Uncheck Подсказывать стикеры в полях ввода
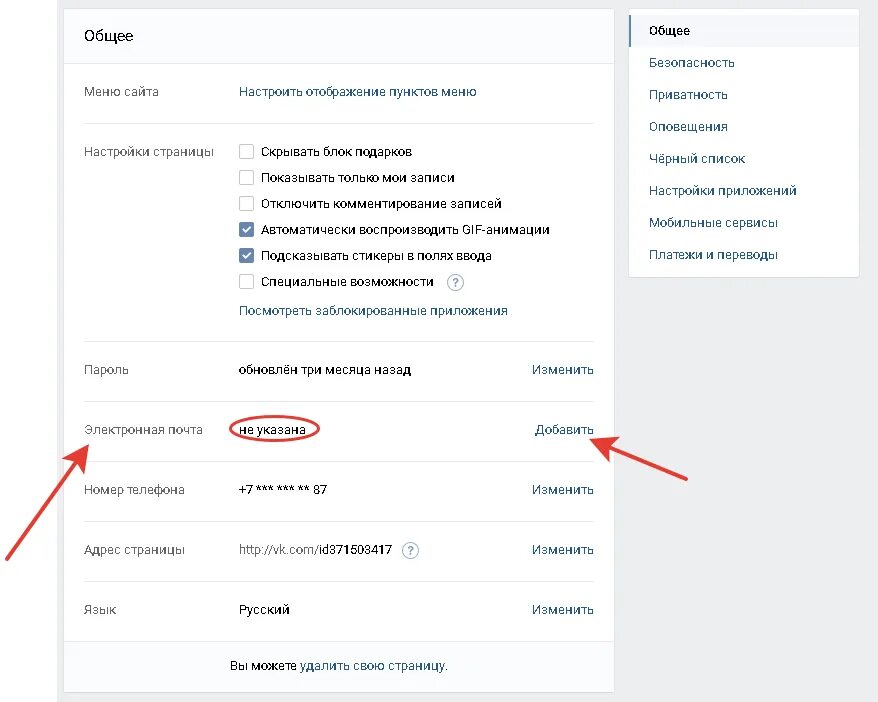 (246, 256)
